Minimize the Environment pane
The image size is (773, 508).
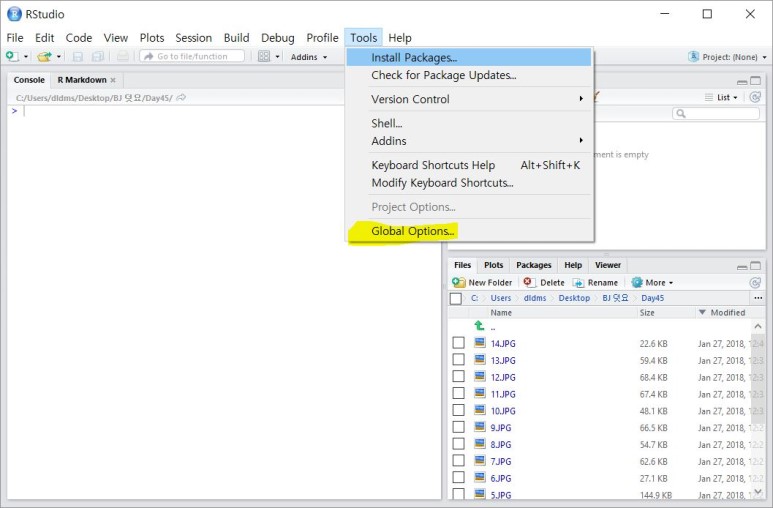click(x=742, y=81)
